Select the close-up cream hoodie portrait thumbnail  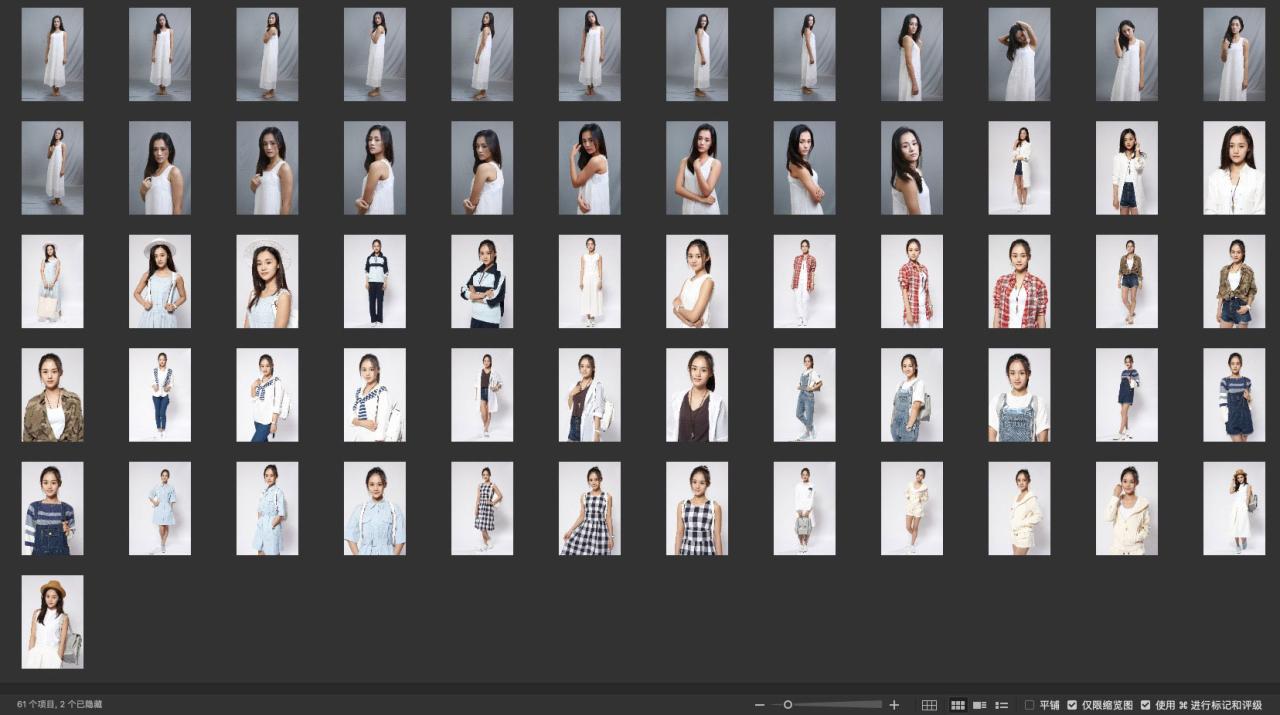click(1126, 508)
